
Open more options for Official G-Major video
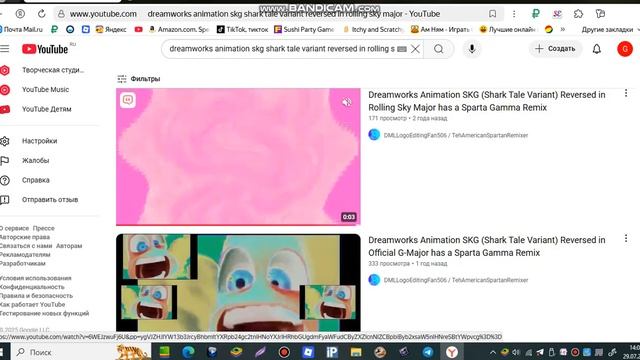tap(626, 238)
